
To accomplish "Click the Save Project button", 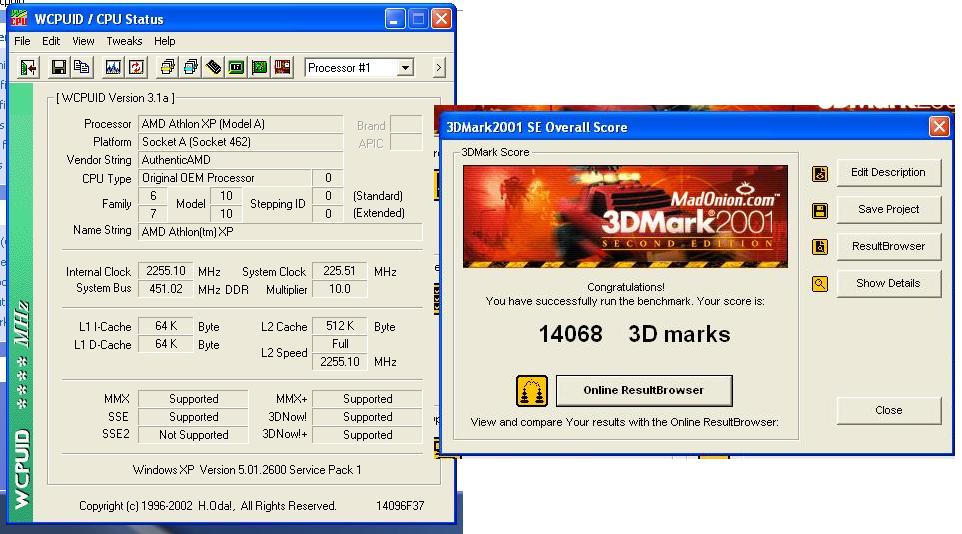I will 888,209.
